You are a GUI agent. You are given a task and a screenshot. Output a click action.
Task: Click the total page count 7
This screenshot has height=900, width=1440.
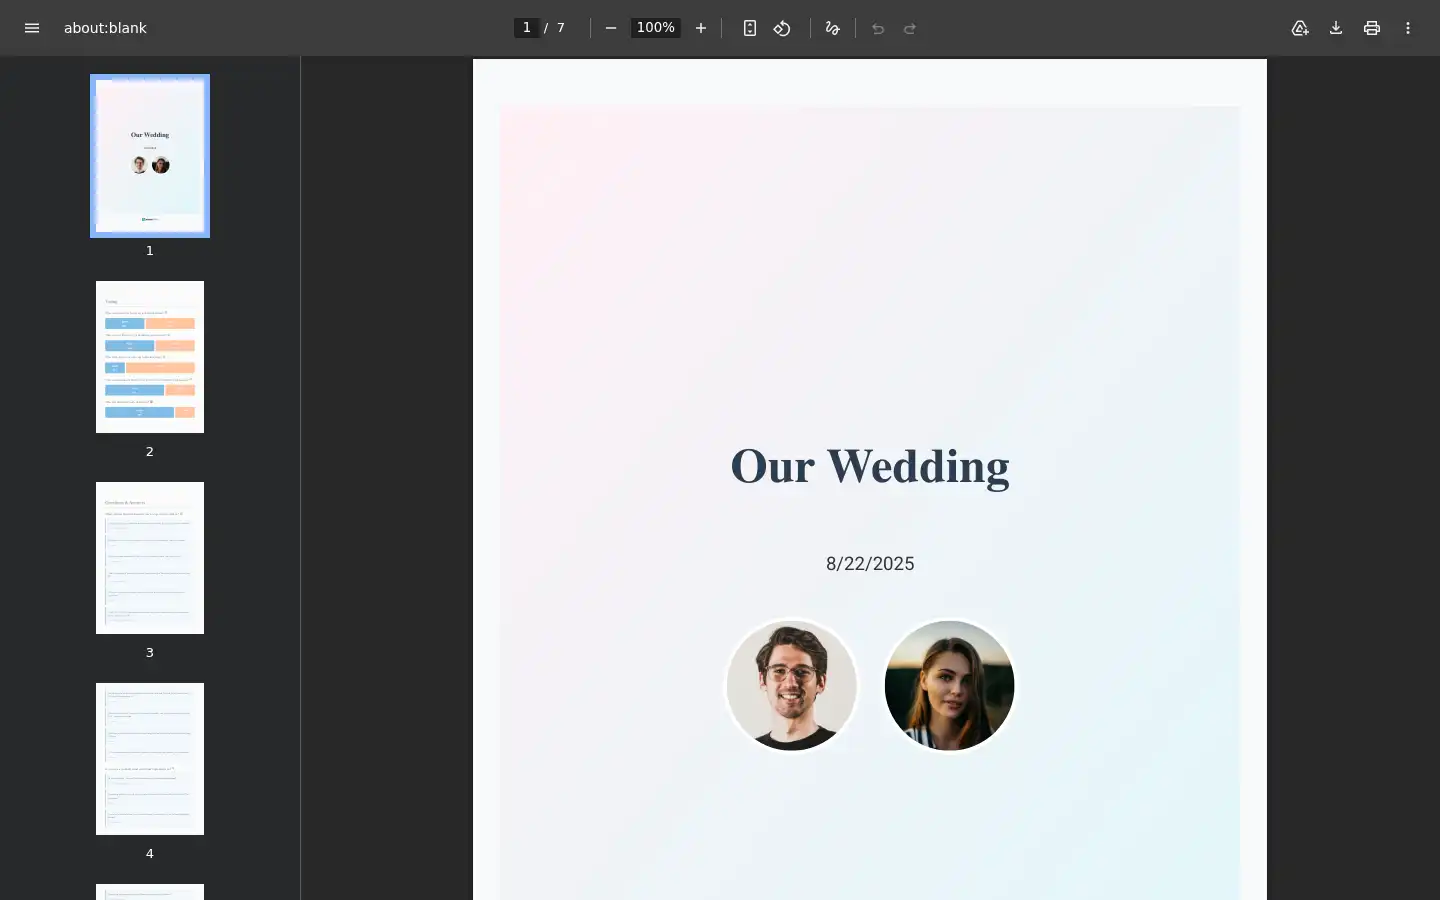point(561,28)
